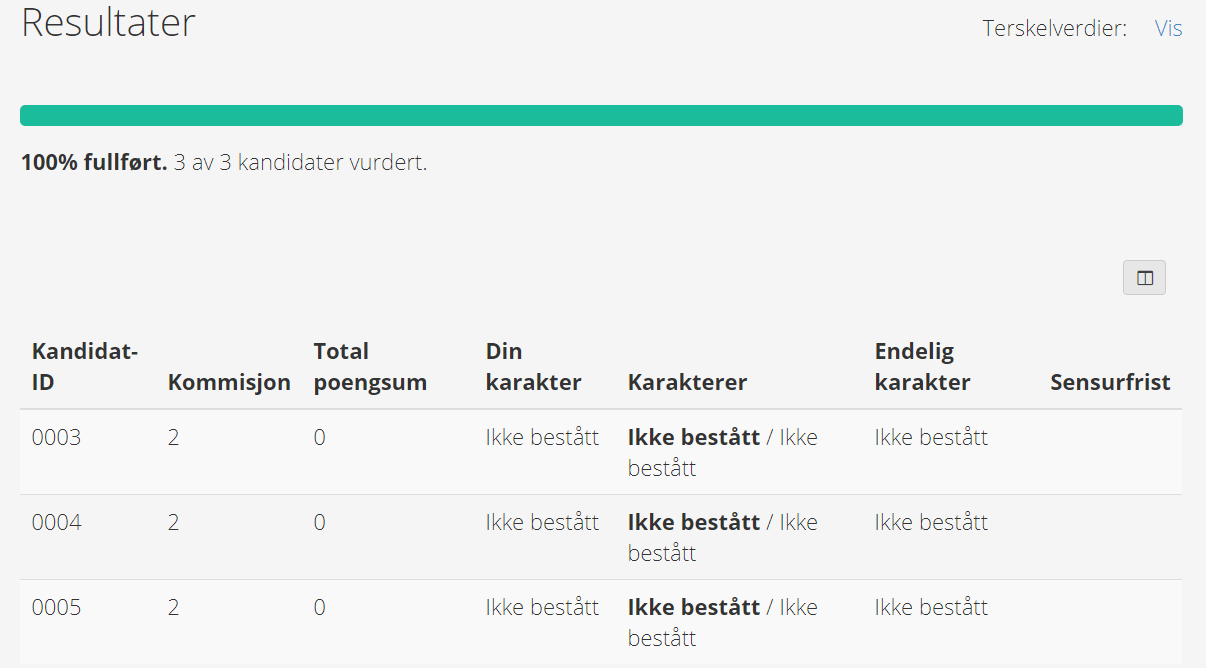The height and width of the screenshot is (668, 1206).
Task: Sort by Din karakter column header
Action: click(533, 367)
